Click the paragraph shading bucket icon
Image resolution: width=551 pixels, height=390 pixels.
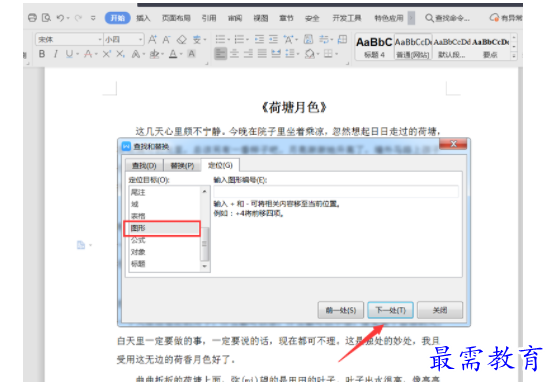[310, 54]
